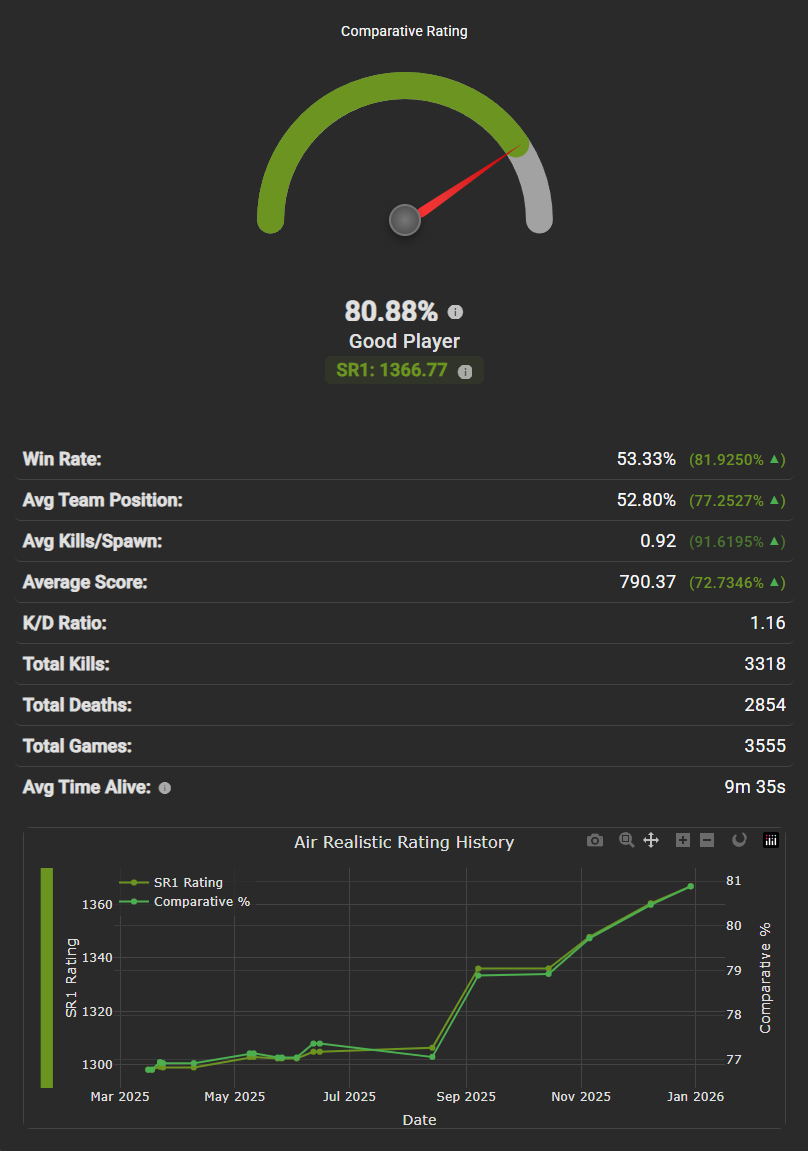Click the Jan 2026 final data point
This screenshot has height=1151, width=808.
pyautogui.click(x=691, y=887)
